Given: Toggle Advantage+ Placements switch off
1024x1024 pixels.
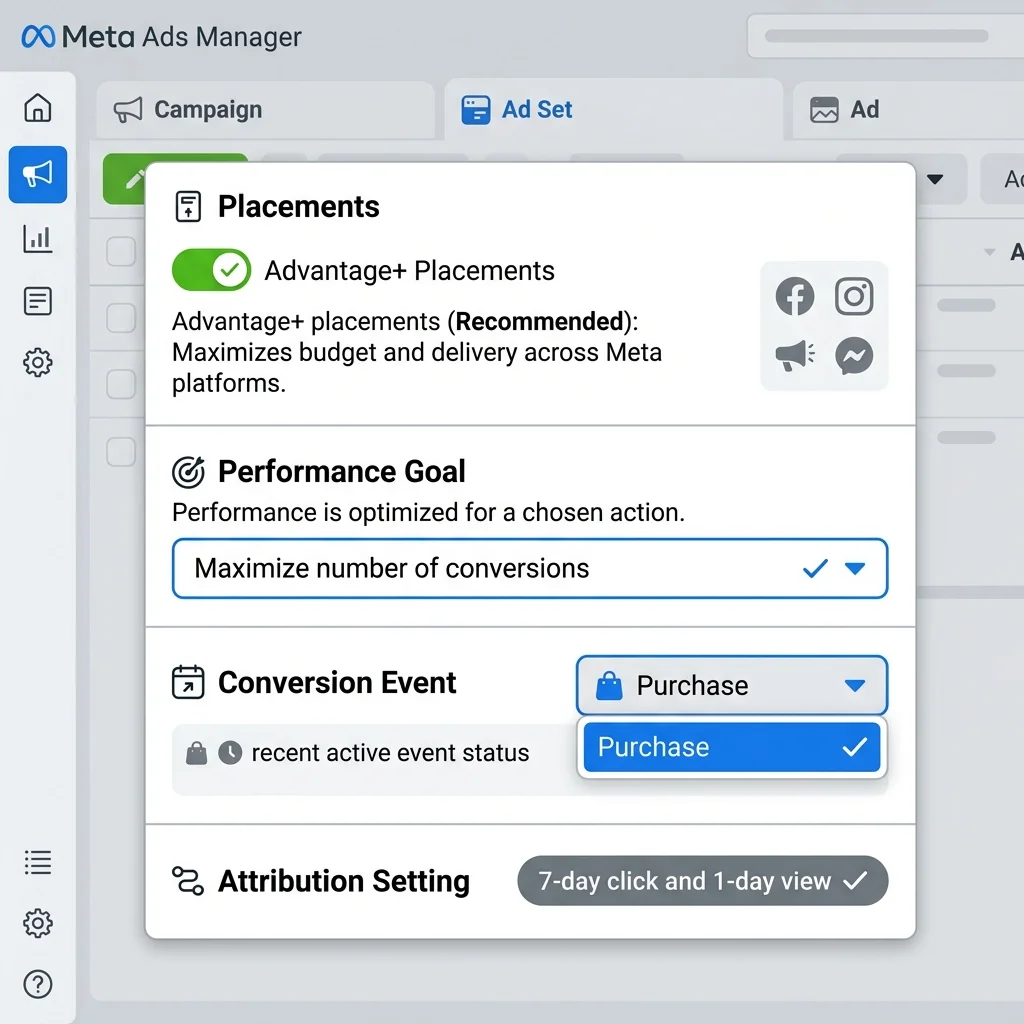Looking at the screenshot, I should (212, 270).
